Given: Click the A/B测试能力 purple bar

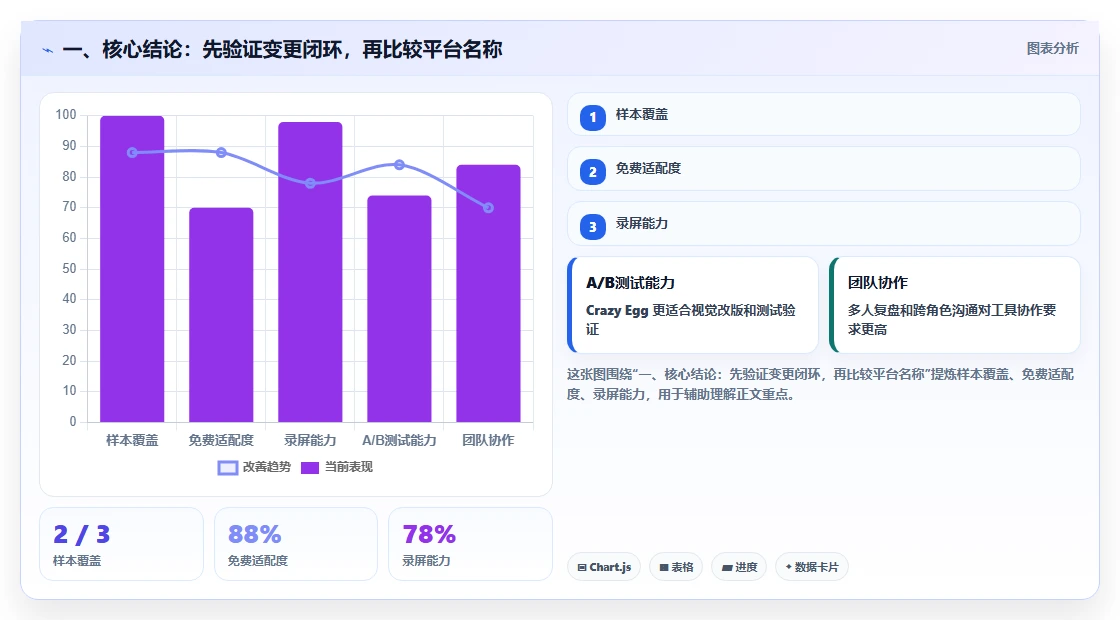Looking at the screenshot, I should [x=399, y=309].
